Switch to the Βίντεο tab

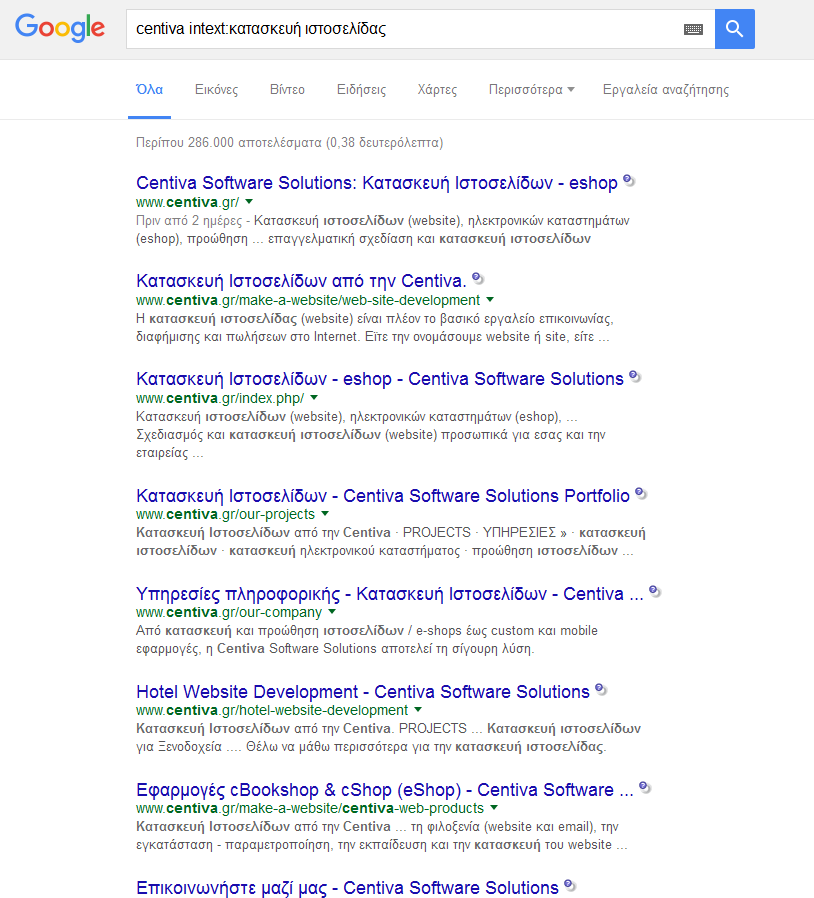(x=287, y=90)
